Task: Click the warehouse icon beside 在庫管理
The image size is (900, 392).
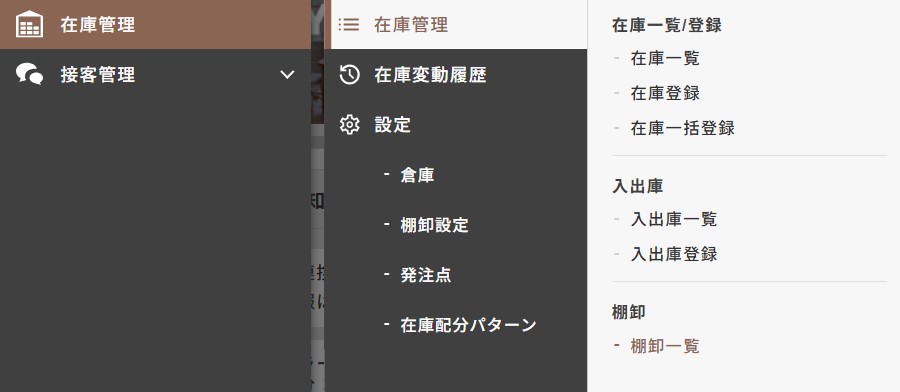Action: point(29,25)
